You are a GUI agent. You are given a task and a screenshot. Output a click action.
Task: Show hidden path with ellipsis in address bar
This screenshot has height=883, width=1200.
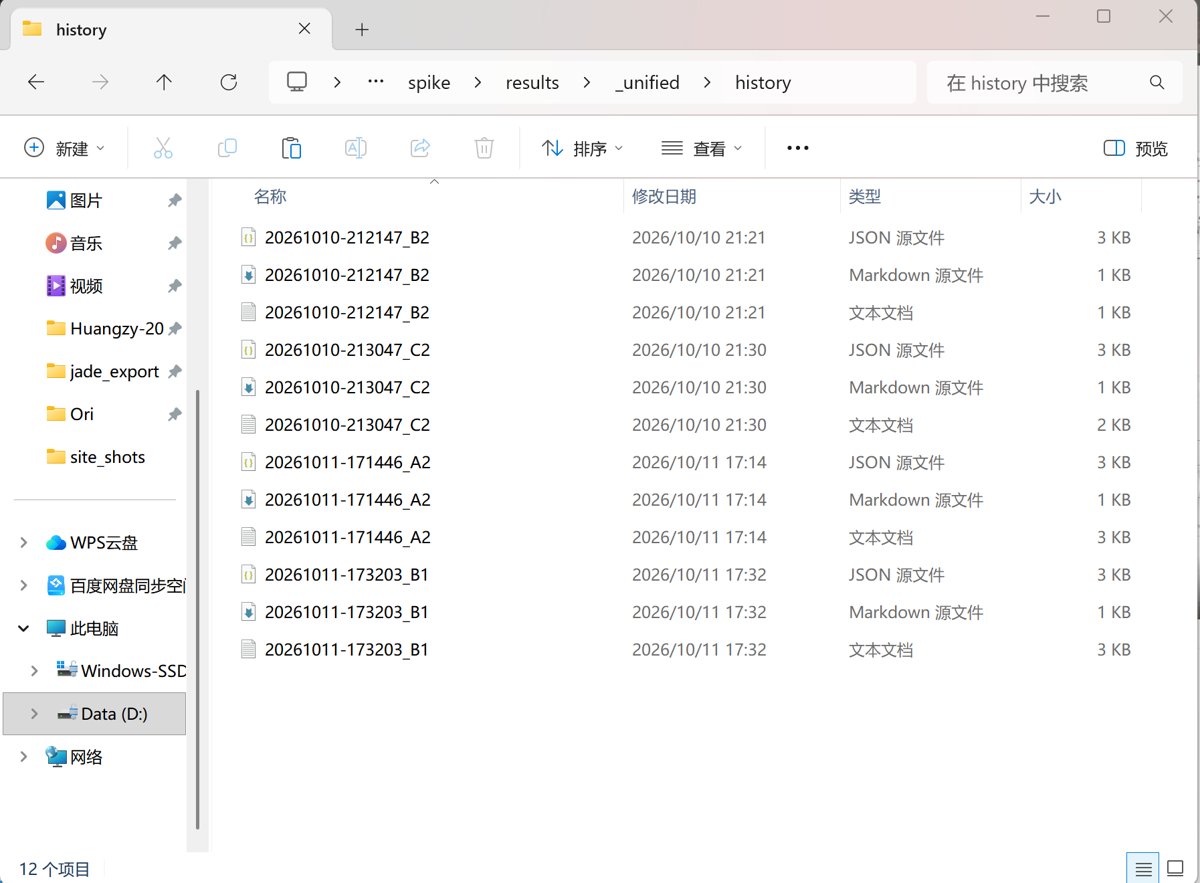pos(376,82)
